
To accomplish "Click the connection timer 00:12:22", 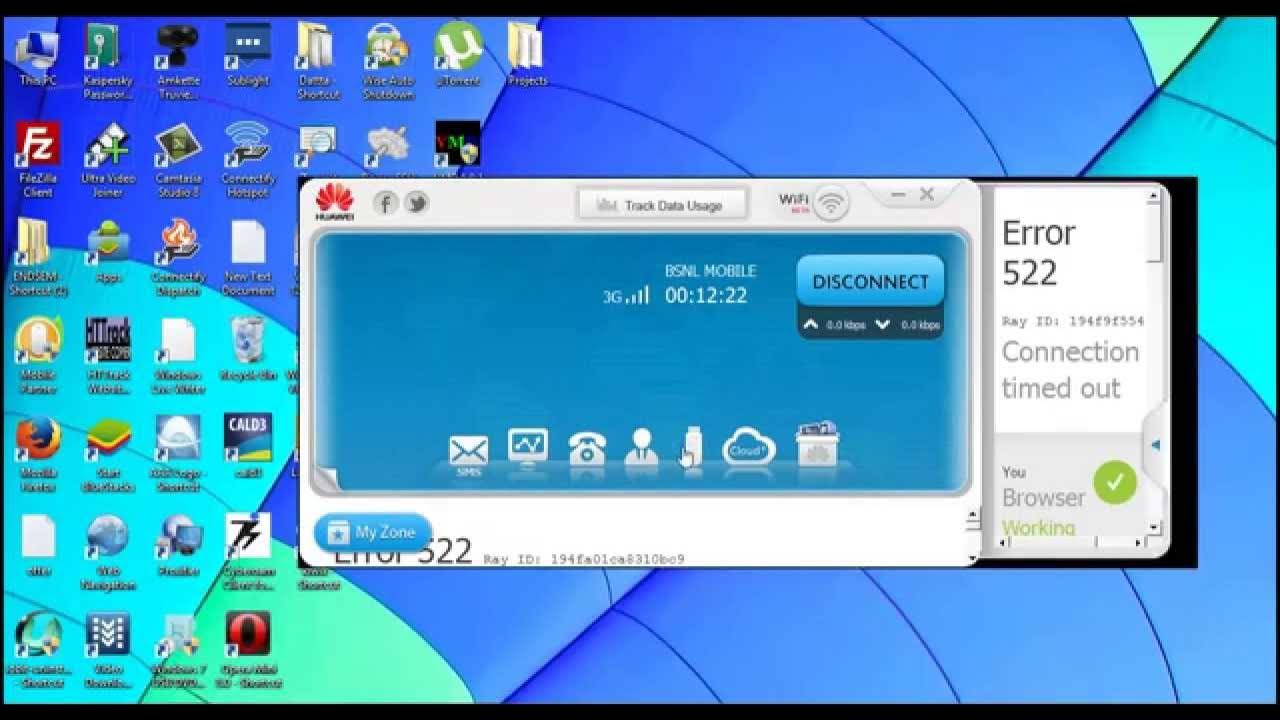I will click(706, 296).
